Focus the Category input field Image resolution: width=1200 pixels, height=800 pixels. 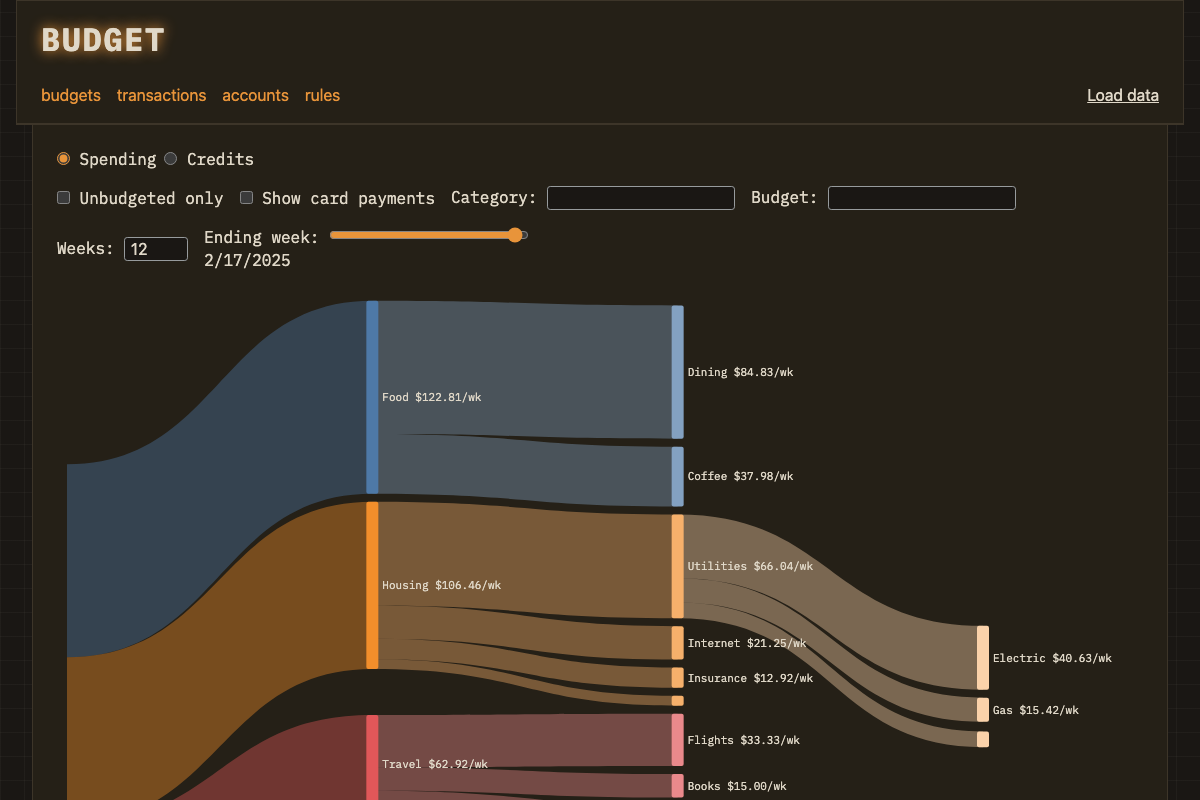tap(641, 198)
